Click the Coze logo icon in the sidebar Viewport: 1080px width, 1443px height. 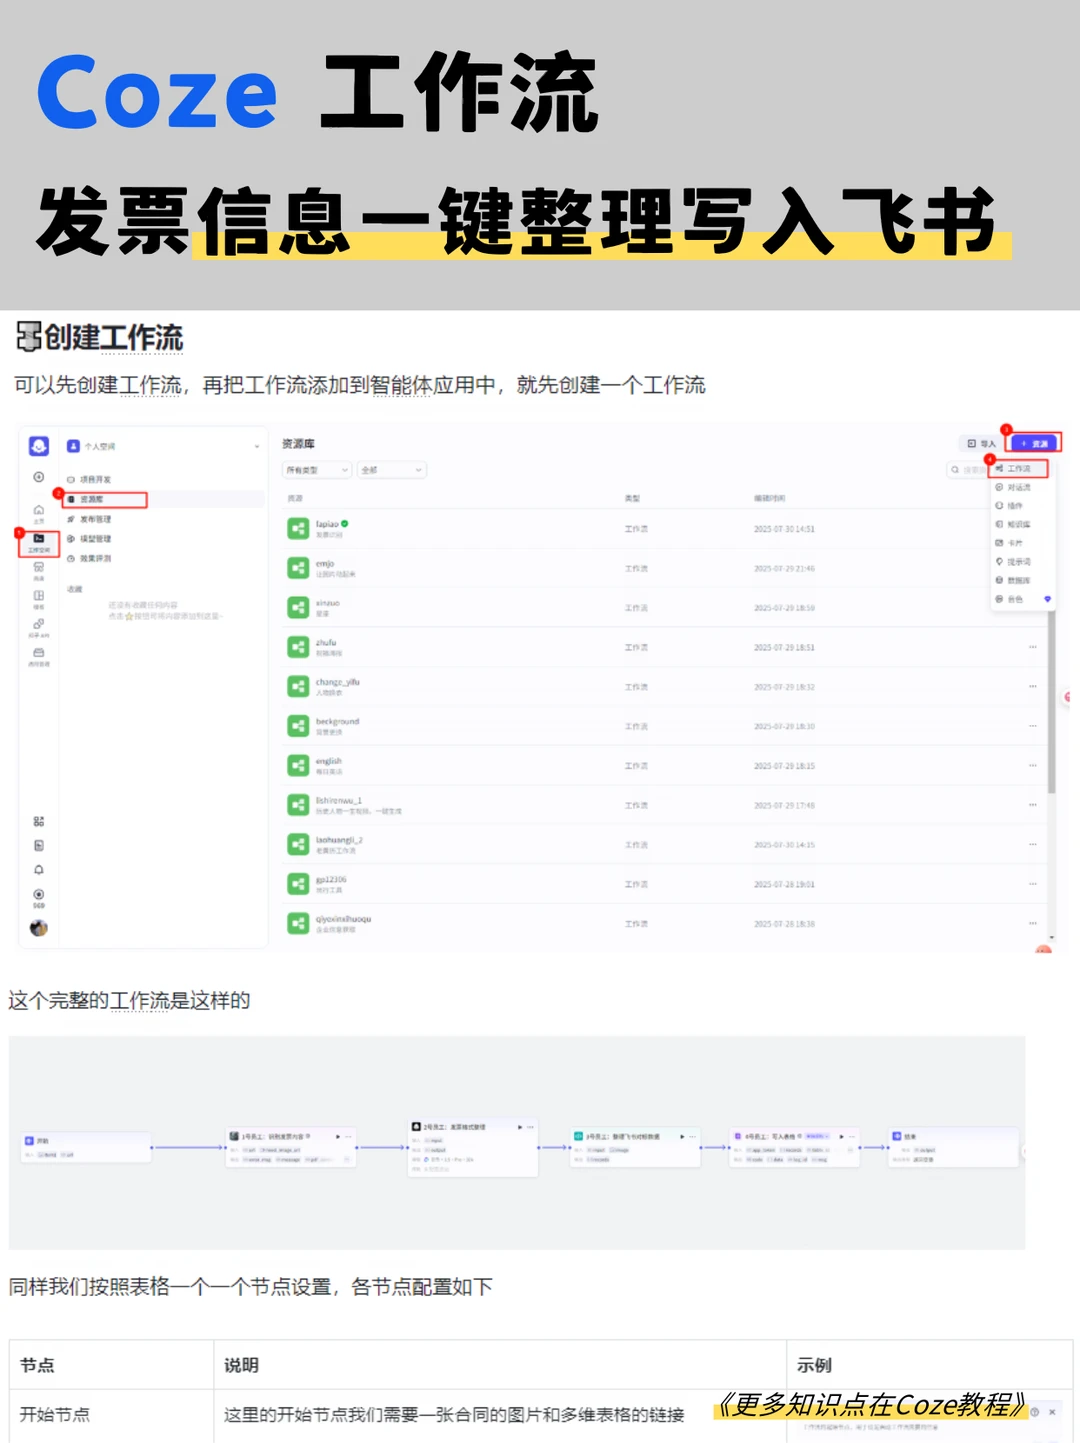coord(39,446)
